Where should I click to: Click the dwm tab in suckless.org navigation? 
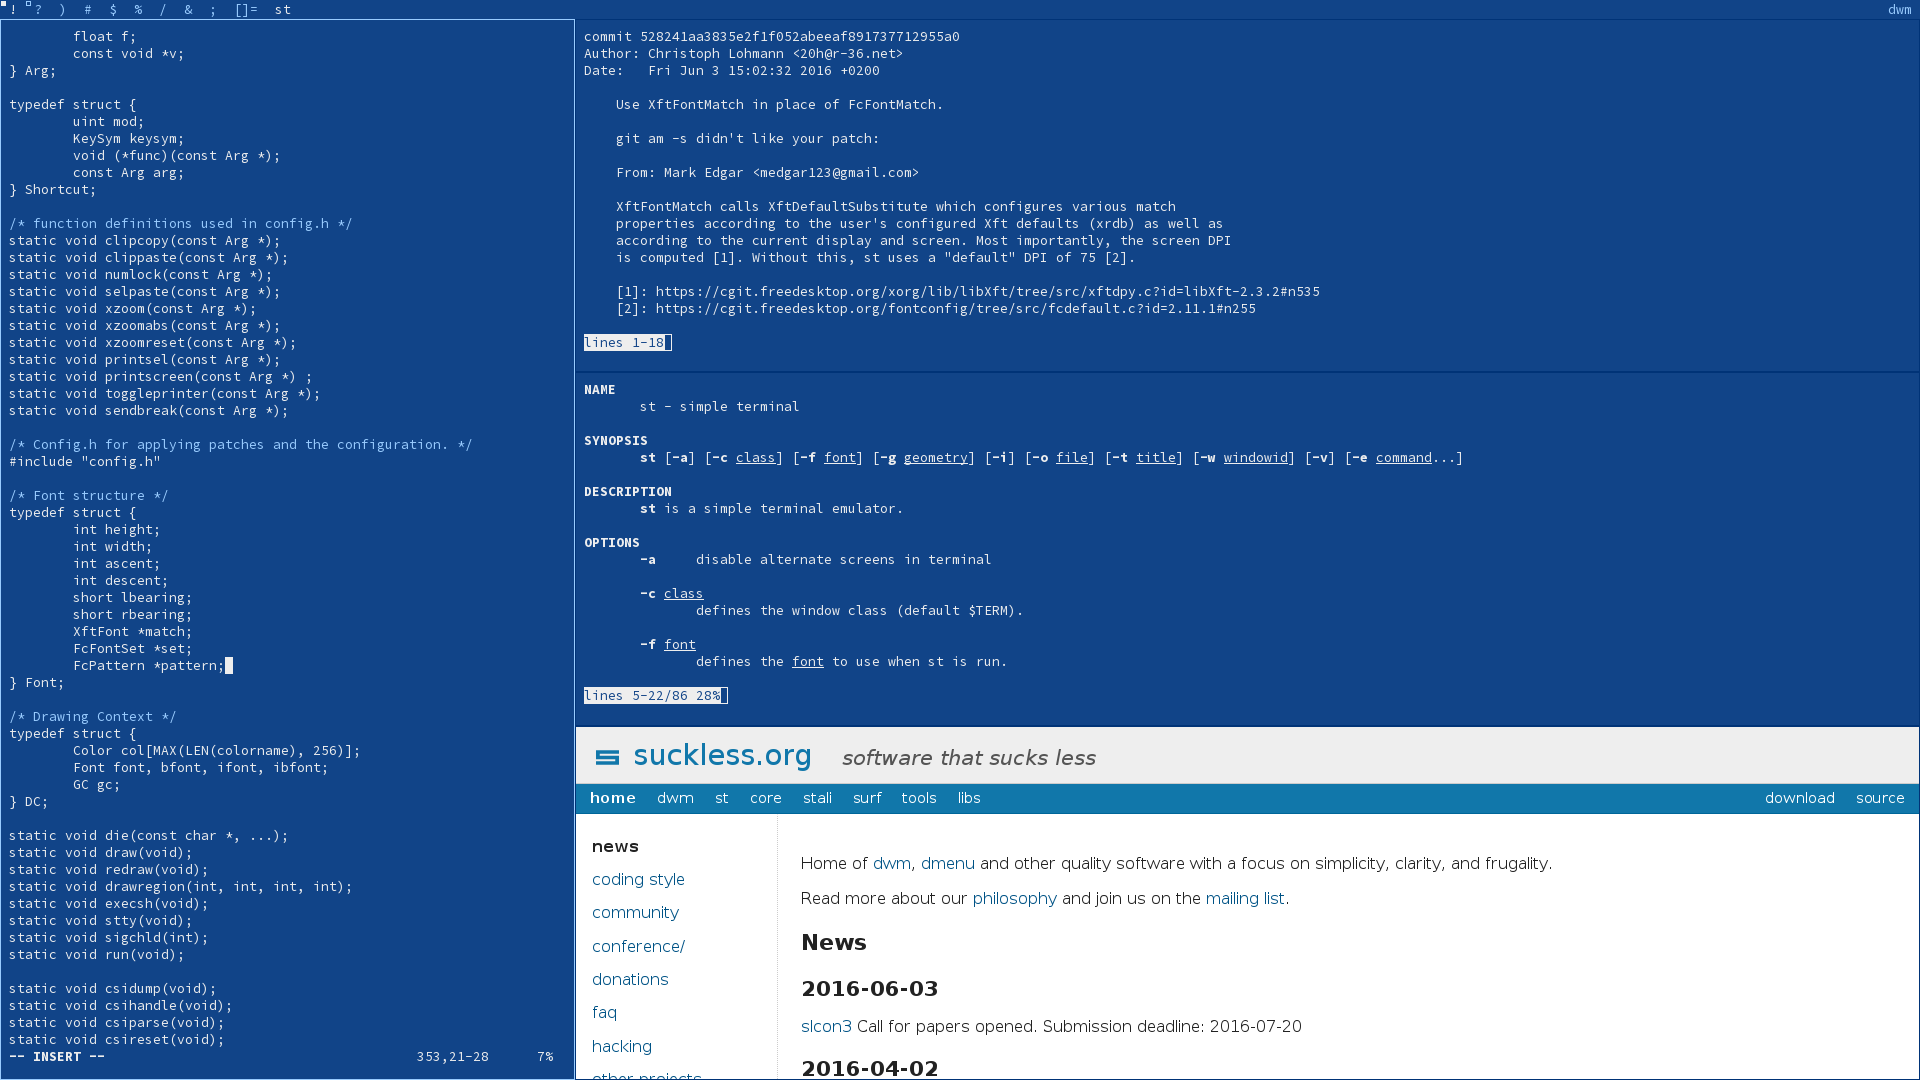coord(675,796)
